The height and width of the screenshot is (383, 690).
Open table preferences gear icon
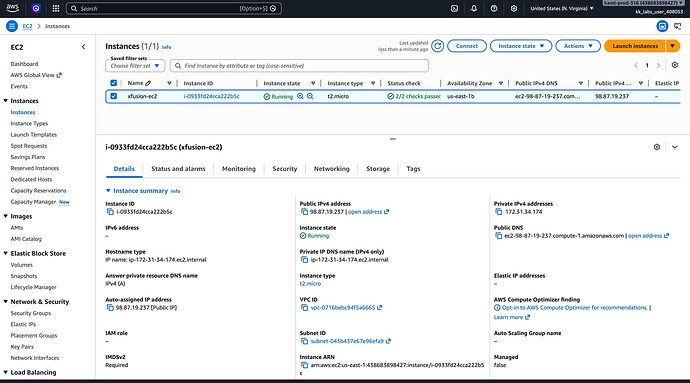coord(675,65)
